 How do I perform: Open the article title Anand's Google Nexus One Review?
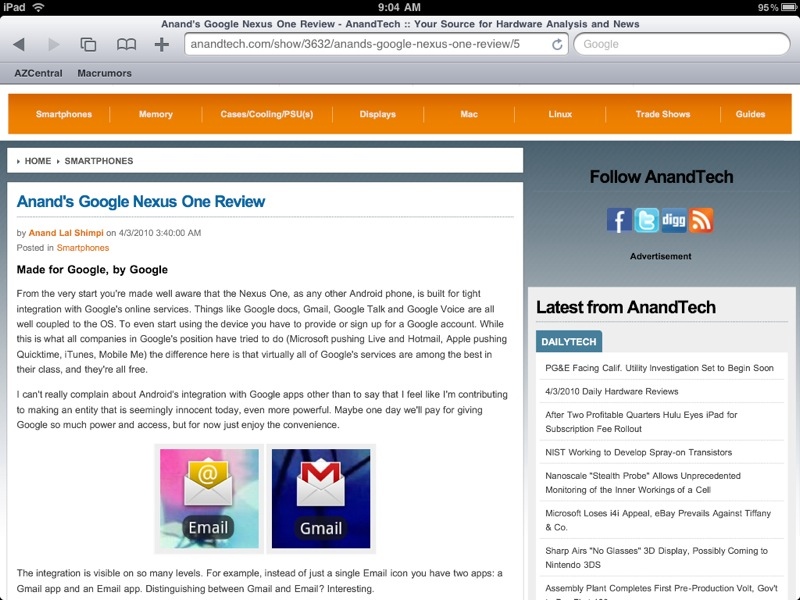(141, 202)
